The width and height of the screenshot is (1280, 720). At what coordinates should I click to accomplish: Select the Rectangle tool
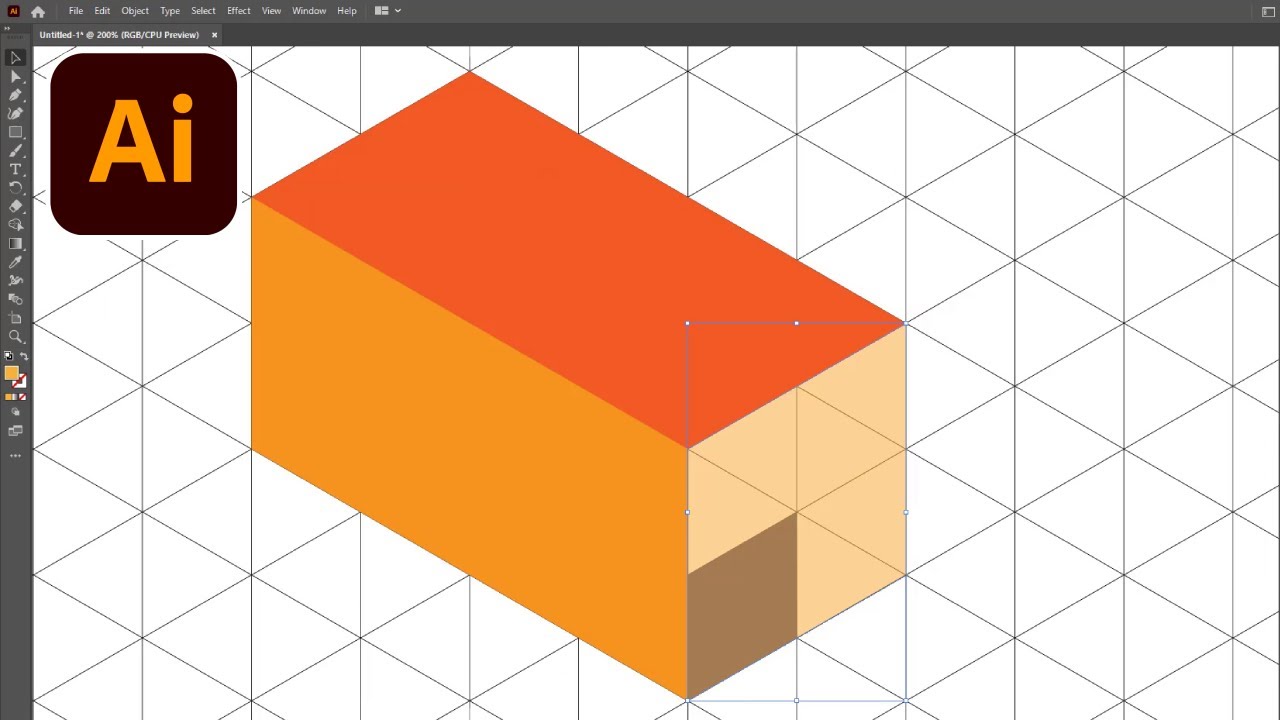(x=15, y=132)
